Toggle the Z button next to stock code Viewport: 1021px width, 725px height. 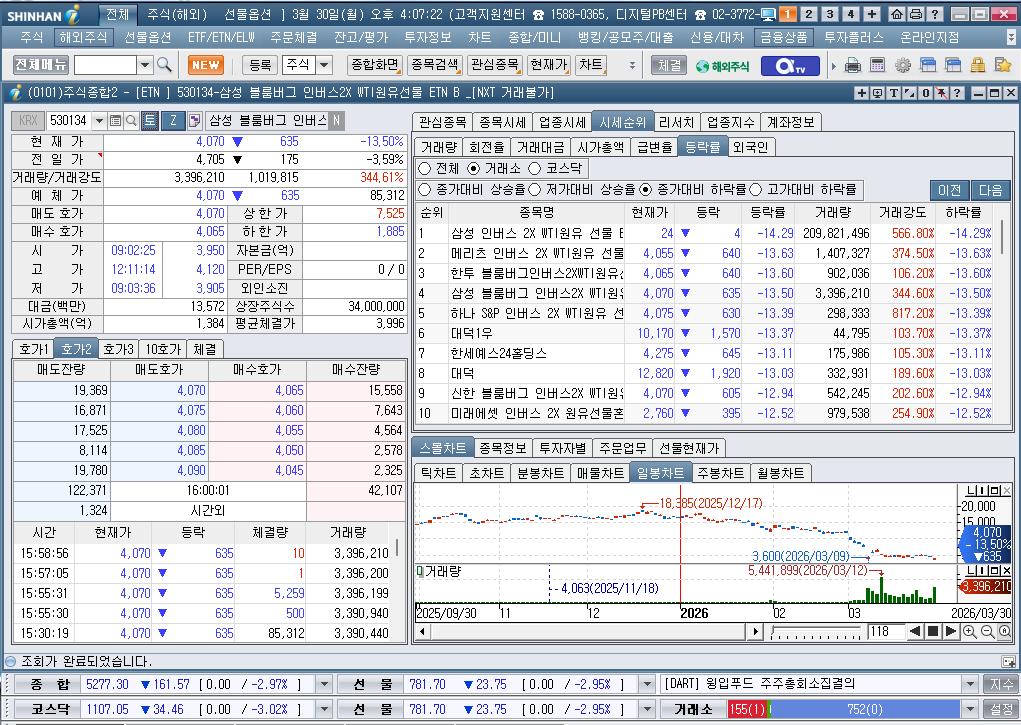(173, 121)
